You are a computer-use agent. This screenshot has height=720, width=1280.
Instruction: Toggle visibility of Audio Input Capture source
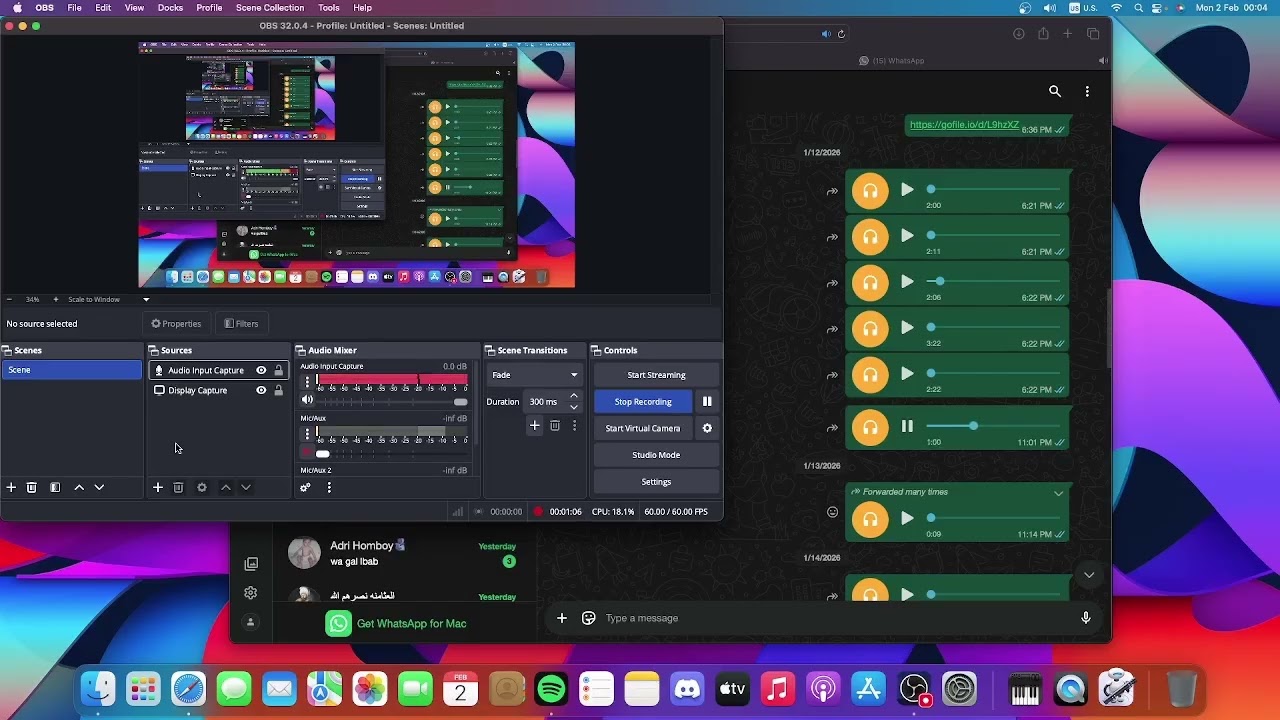[x=261, y=370]
